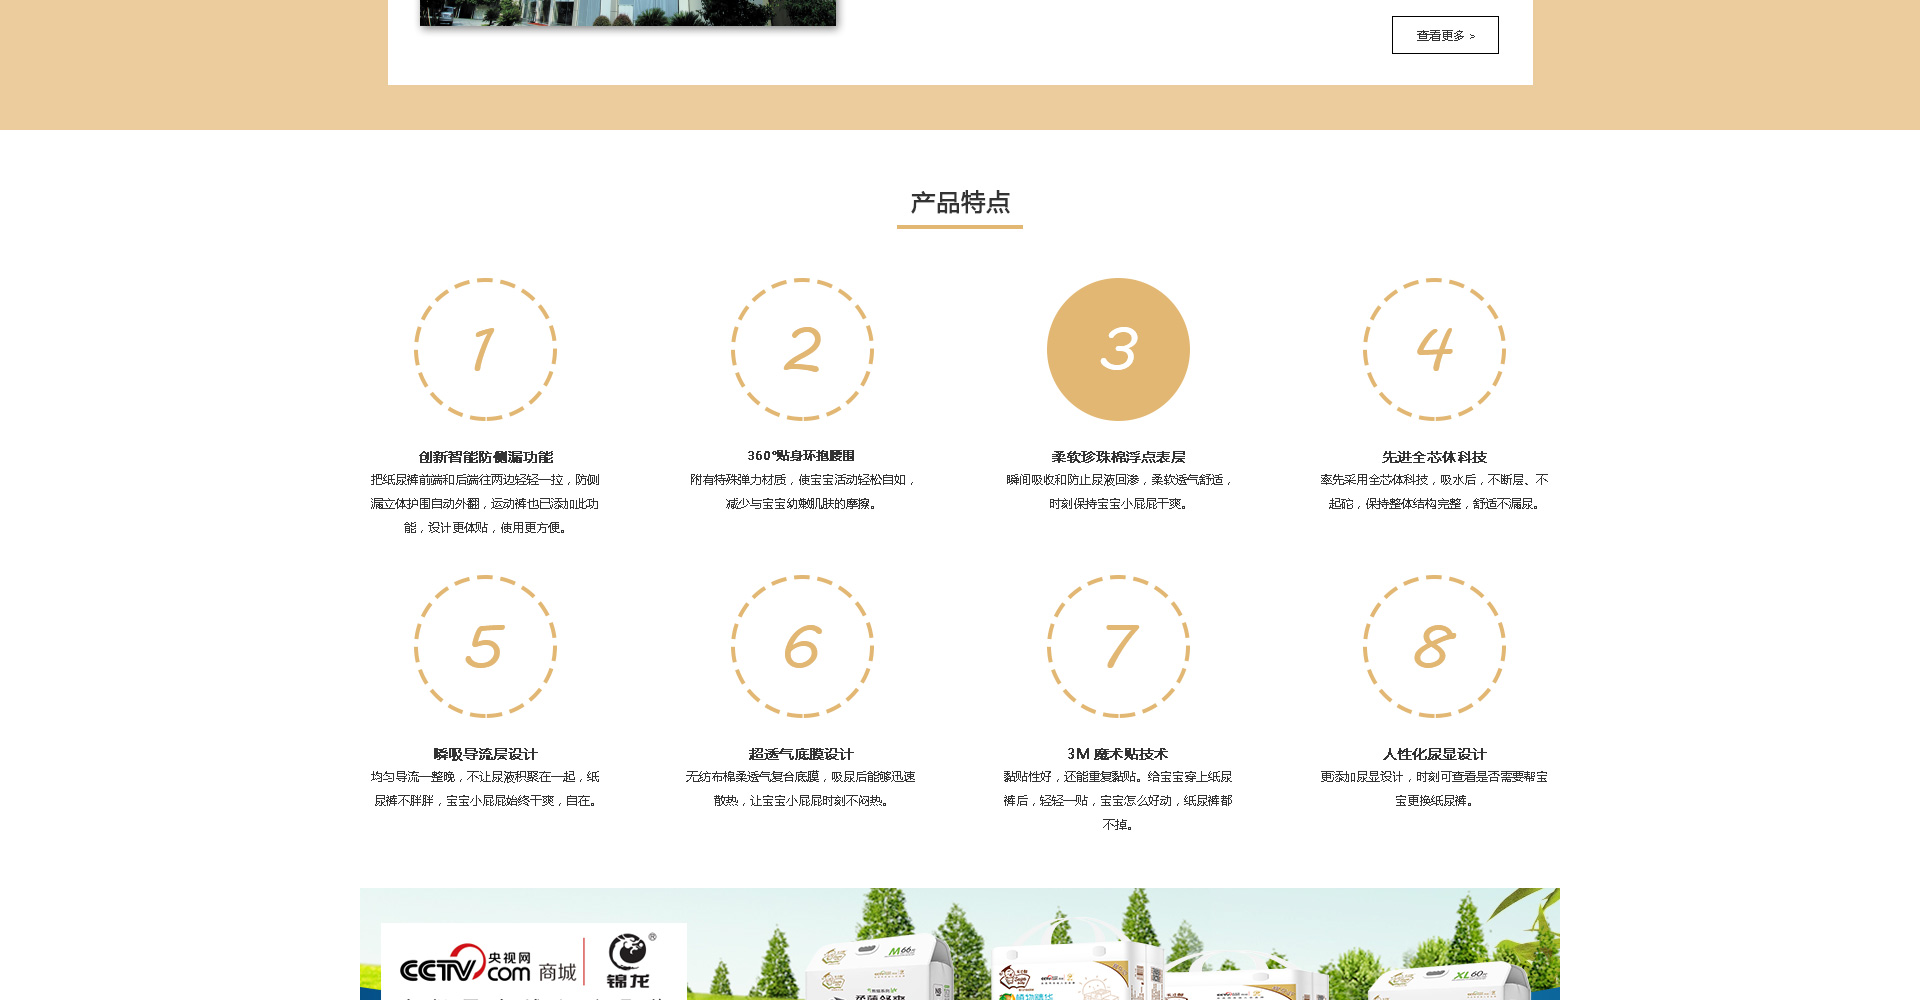This screenshot has height=1000, width=1920.
Task: Click the filled gold circle numbered 3
Action: coord(1118,349)
